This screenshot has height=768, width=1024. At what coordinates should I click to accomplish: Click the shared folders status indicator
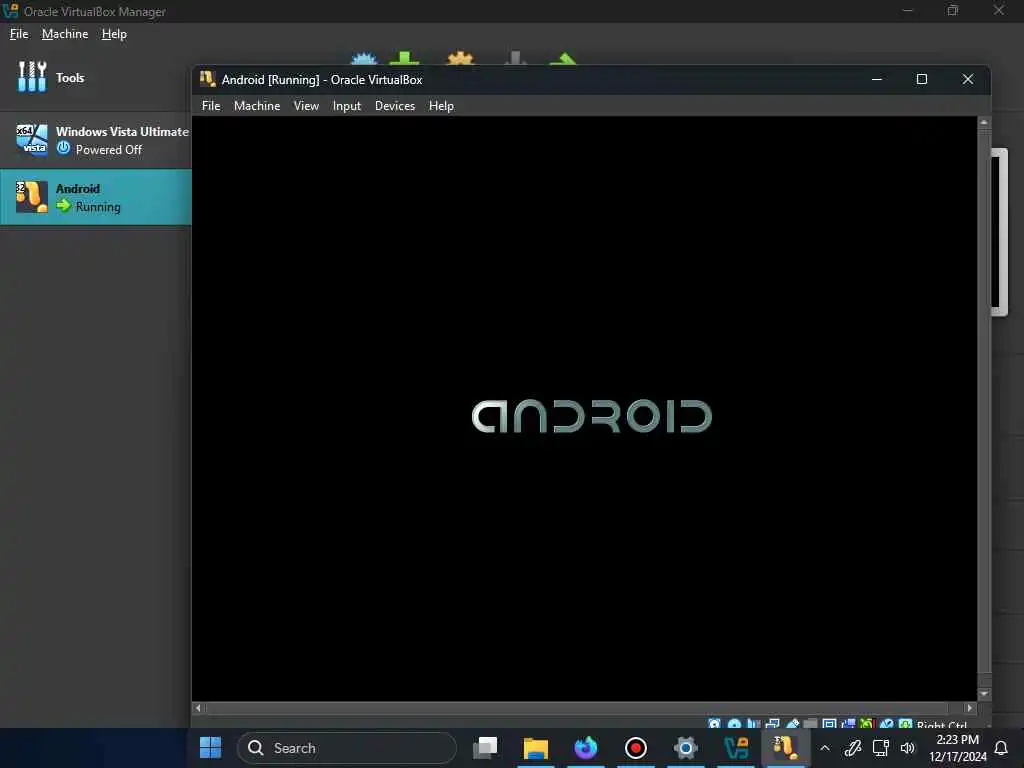point(810,724)
